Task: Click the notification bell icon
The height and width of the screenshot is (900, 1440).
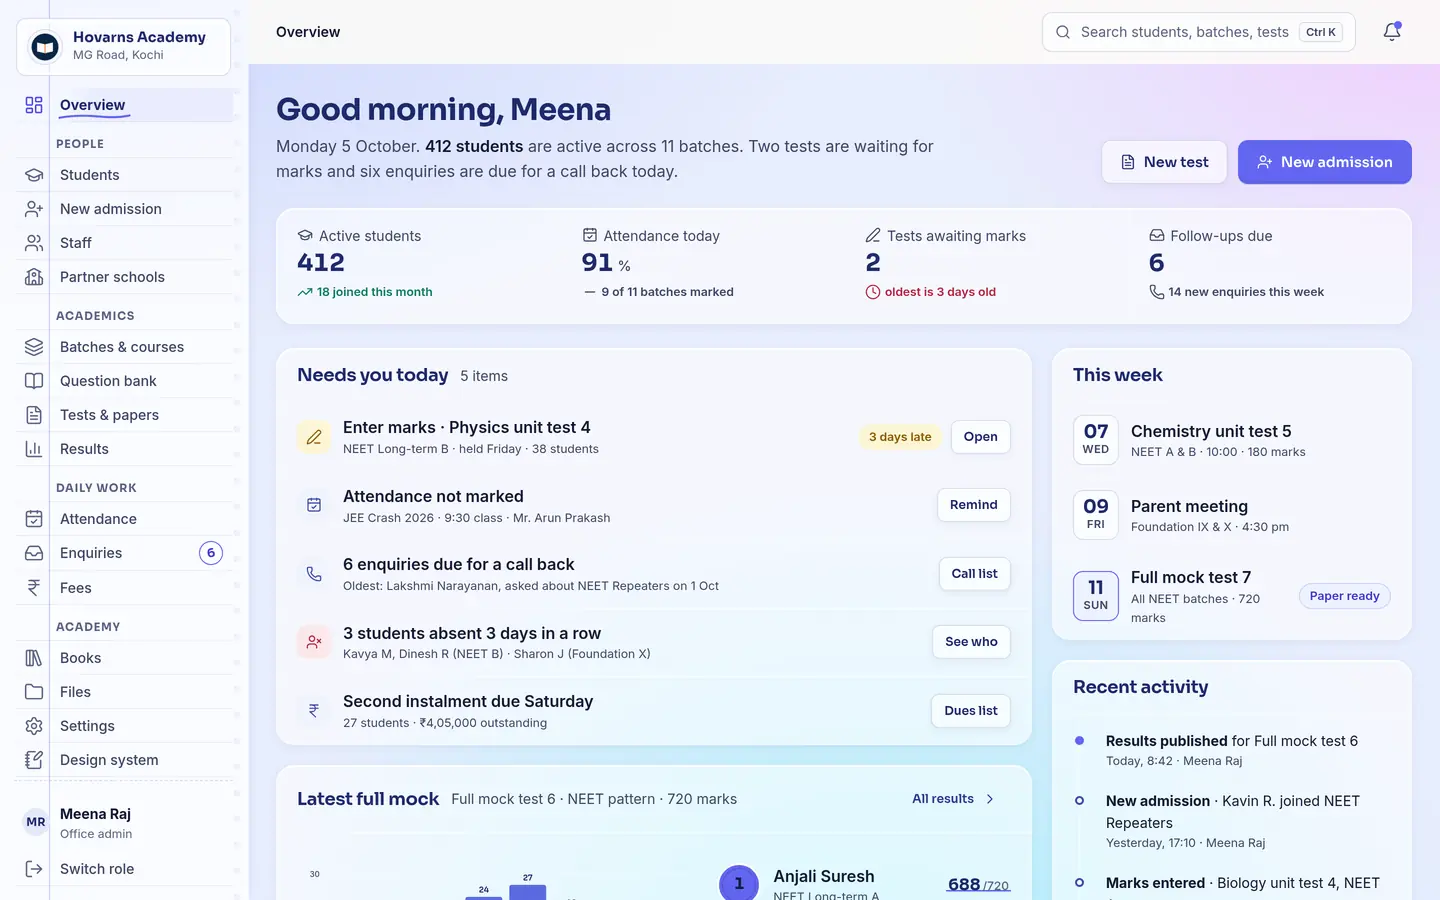Action: click(1392, 32)
